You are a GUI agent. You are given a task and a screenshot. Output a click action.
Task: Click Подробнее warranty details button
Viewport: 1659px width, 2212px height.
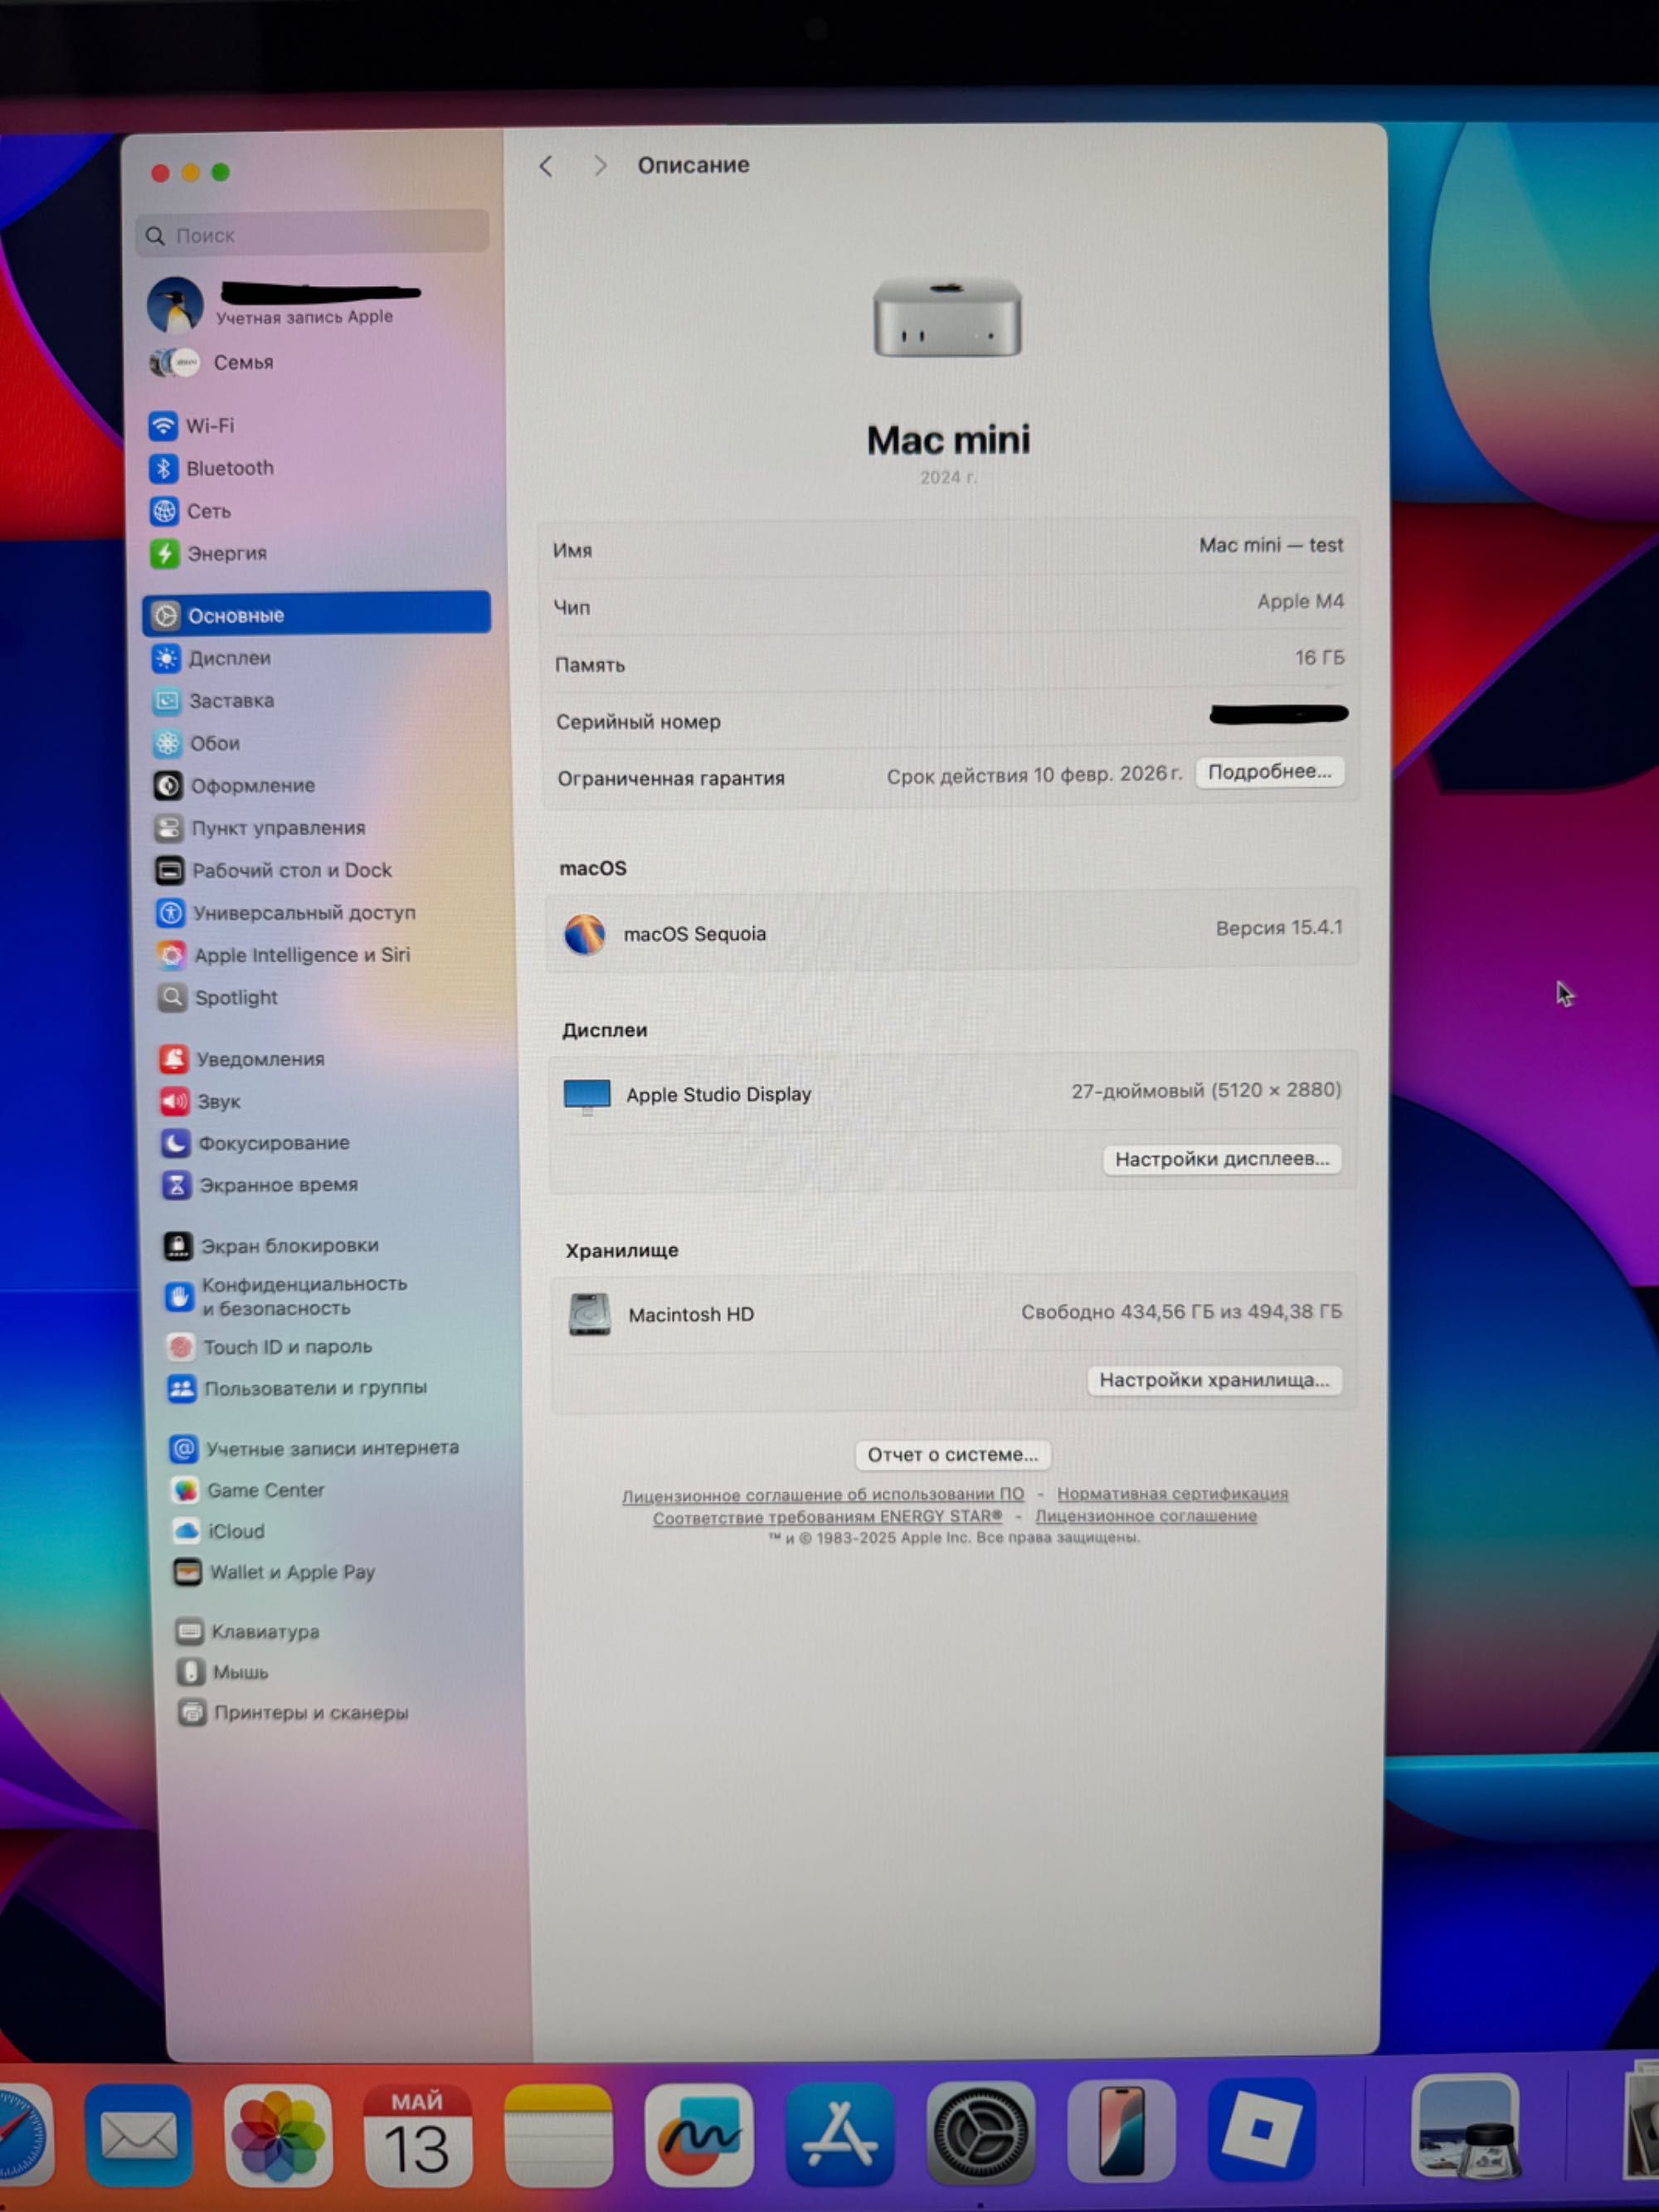(1269, 772)
